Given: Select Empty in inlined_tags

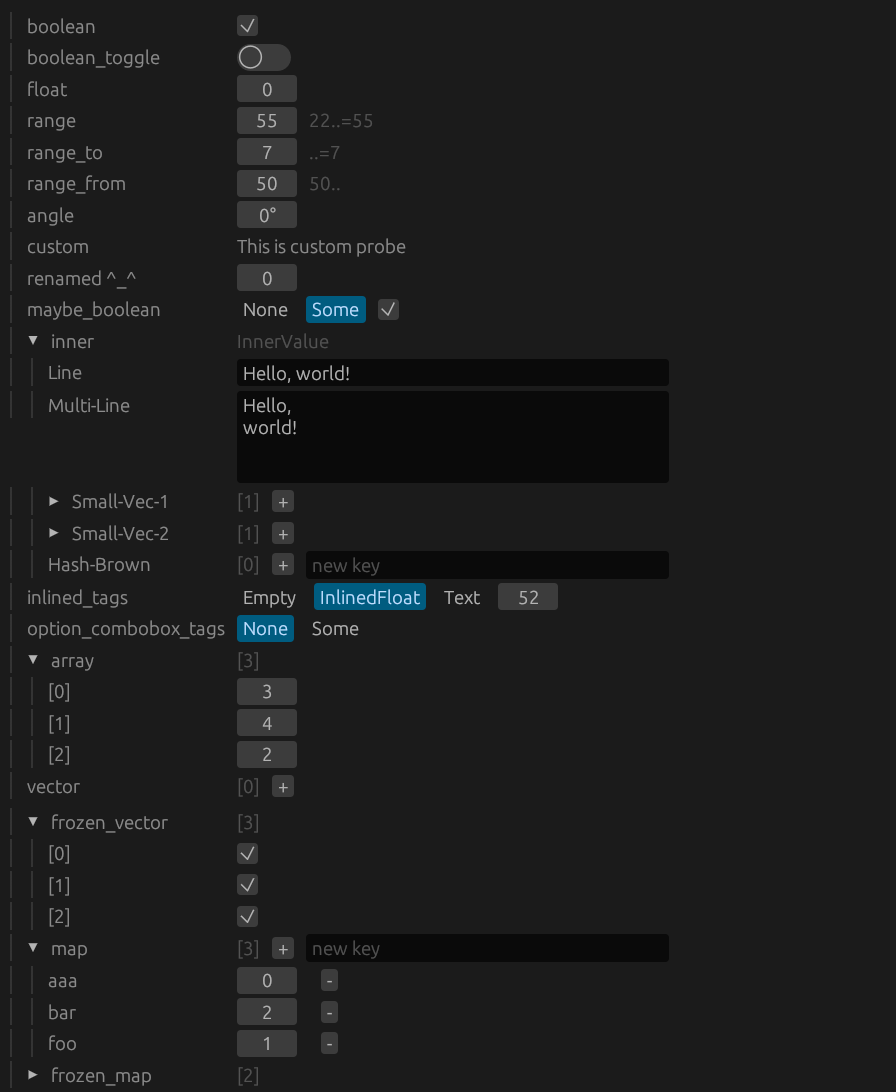Looking at the screenshot, I should [269, 598].
